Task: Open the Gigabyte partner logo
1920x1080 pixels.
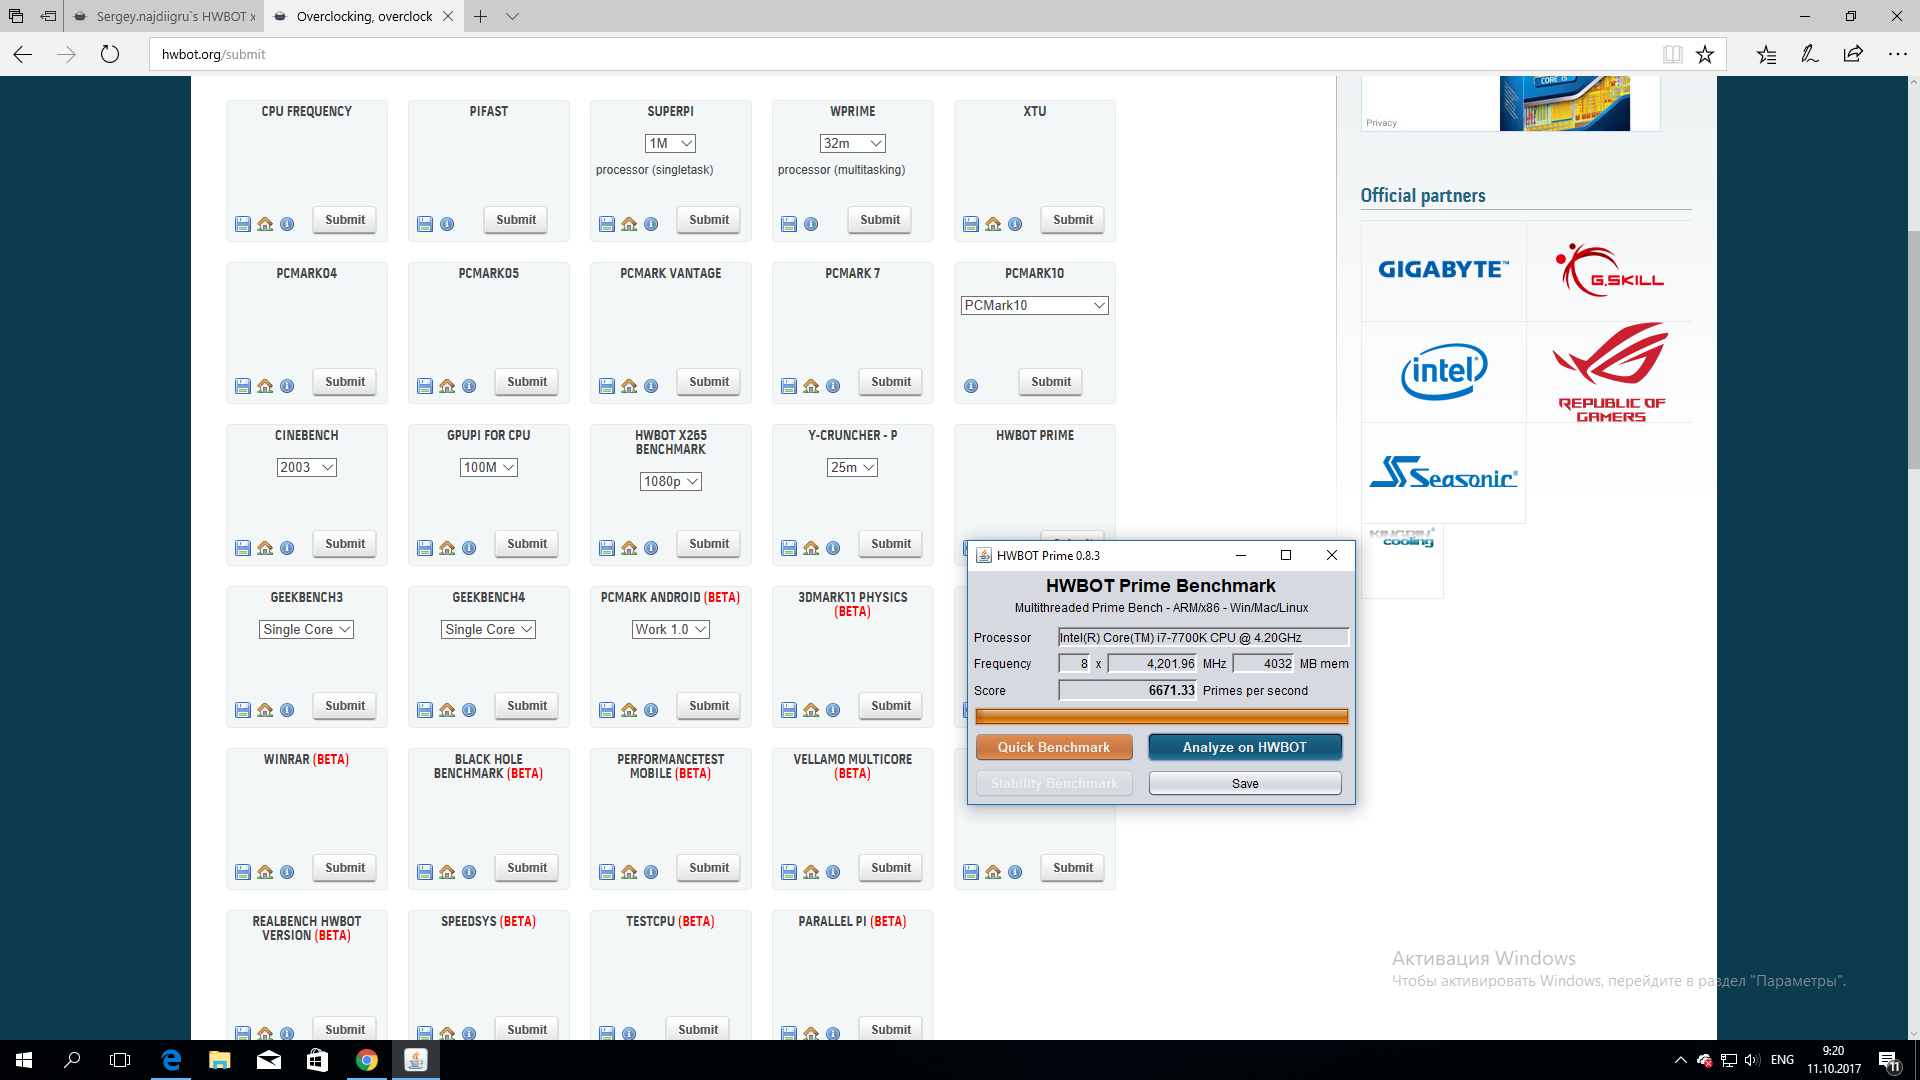Action: 1443,270
